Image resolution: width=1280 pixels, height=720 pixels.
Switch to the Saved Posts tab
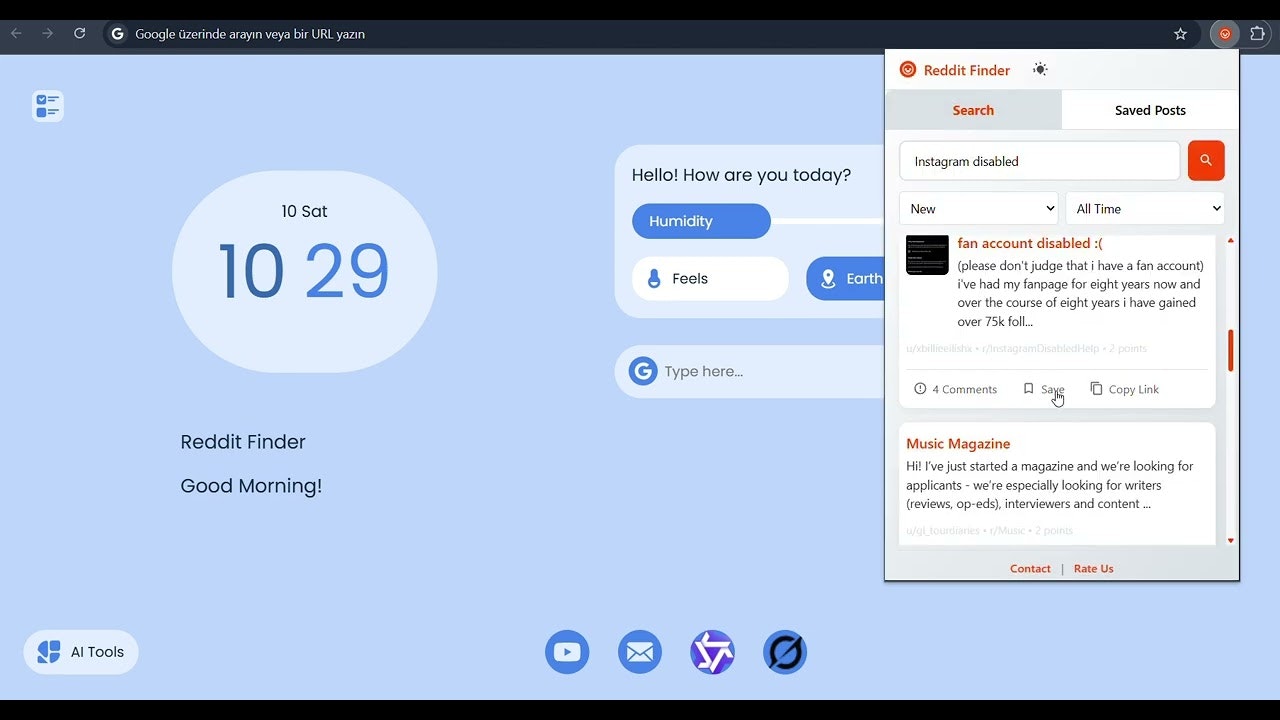1150,110
